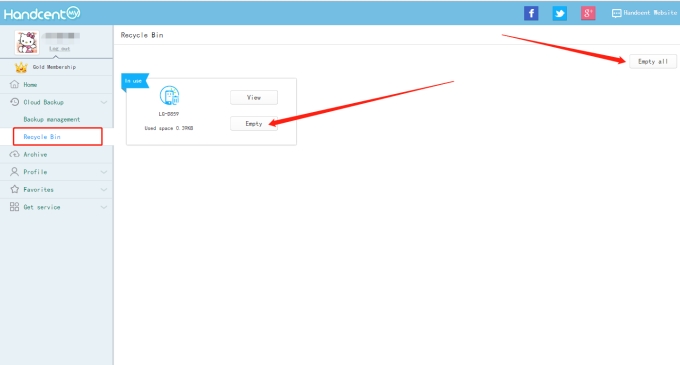This screenshot has height=365, width=680.
Task: Click the Hello Kitty profile avatar
Action: (27, 42)
